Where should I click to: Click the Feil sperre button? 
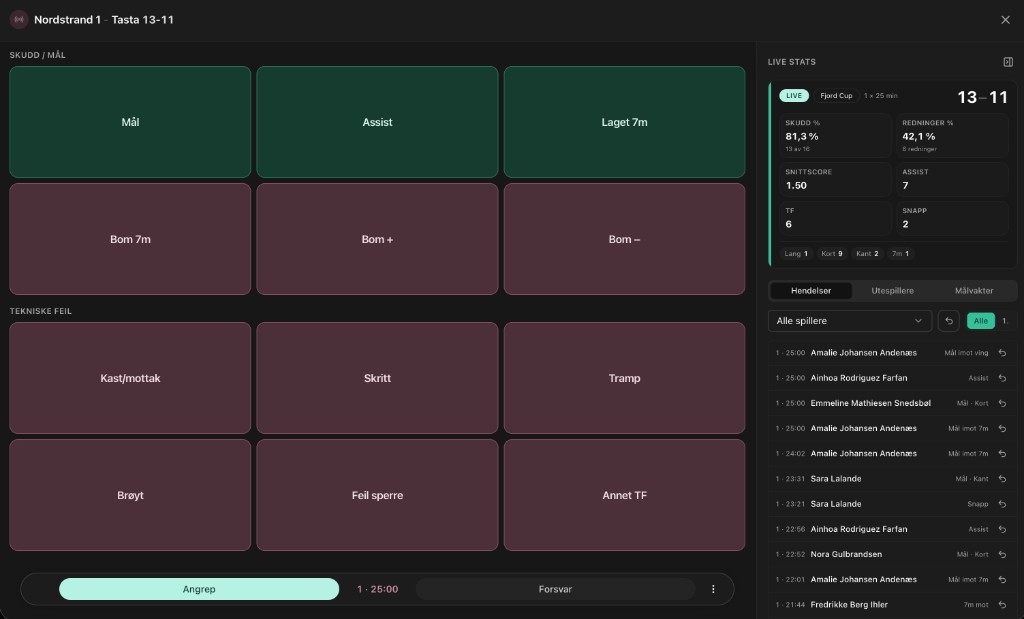coord(377,495)
